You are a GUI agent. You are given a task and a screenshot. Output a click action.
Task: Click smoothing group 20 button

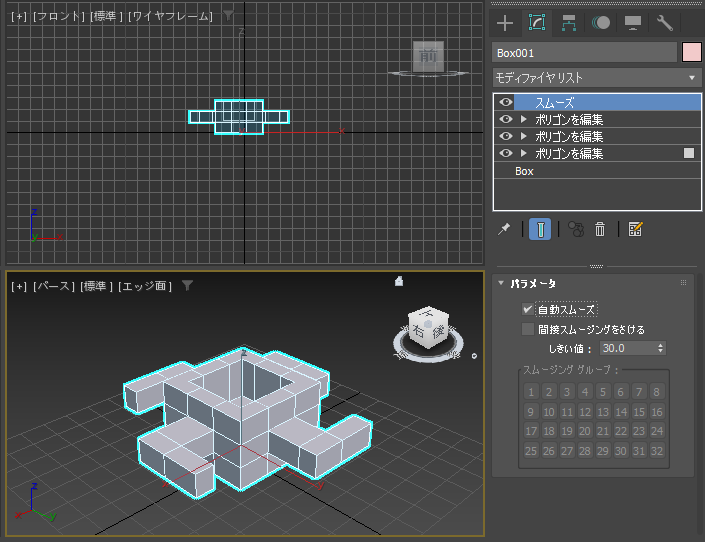tap(585, 431)
